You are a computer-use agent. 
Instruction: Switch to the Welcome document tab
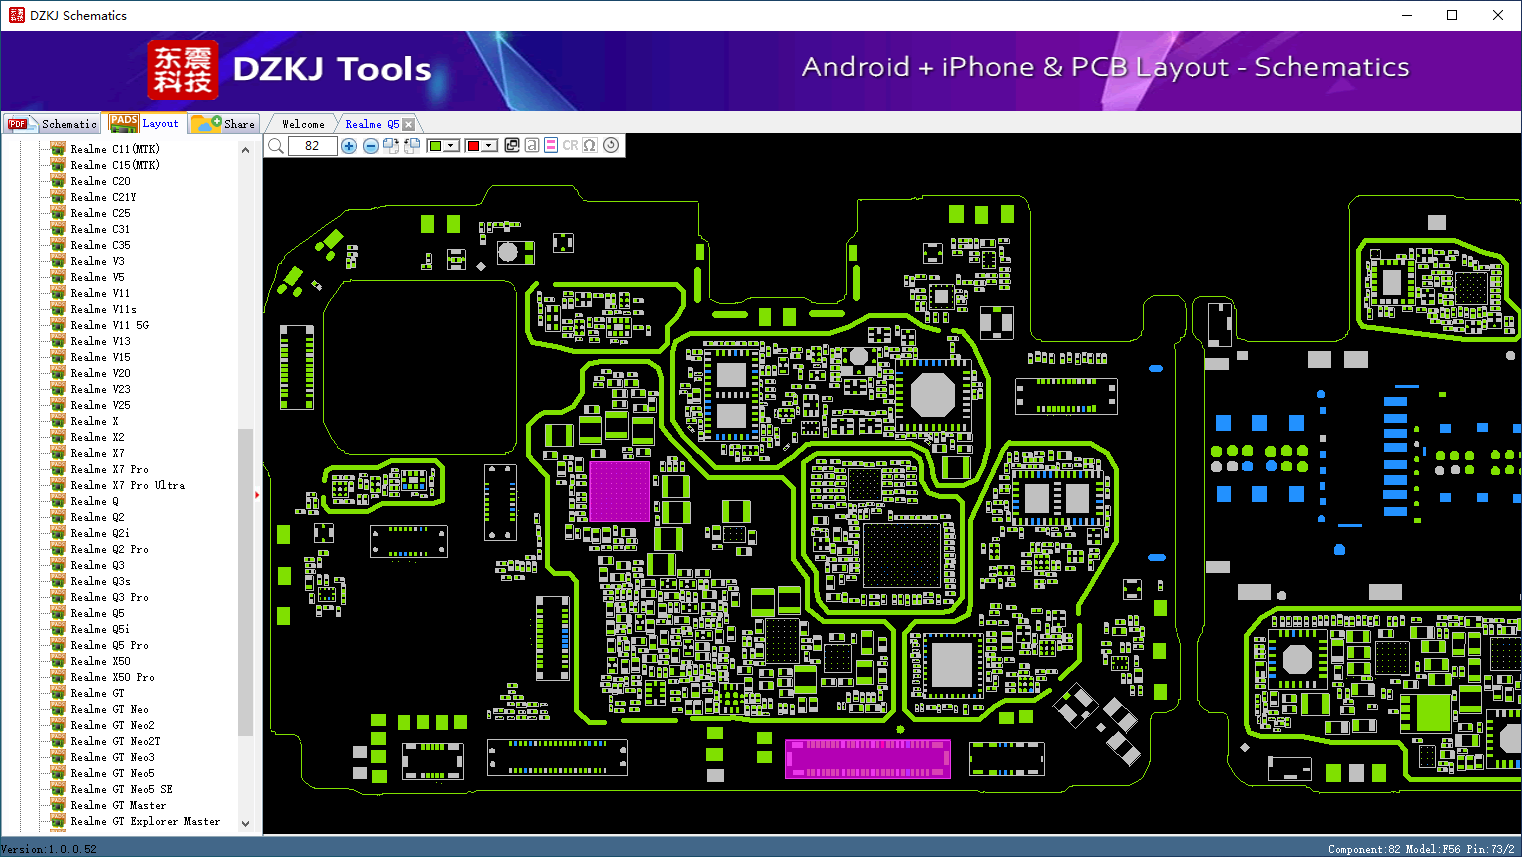click(303, 124)
